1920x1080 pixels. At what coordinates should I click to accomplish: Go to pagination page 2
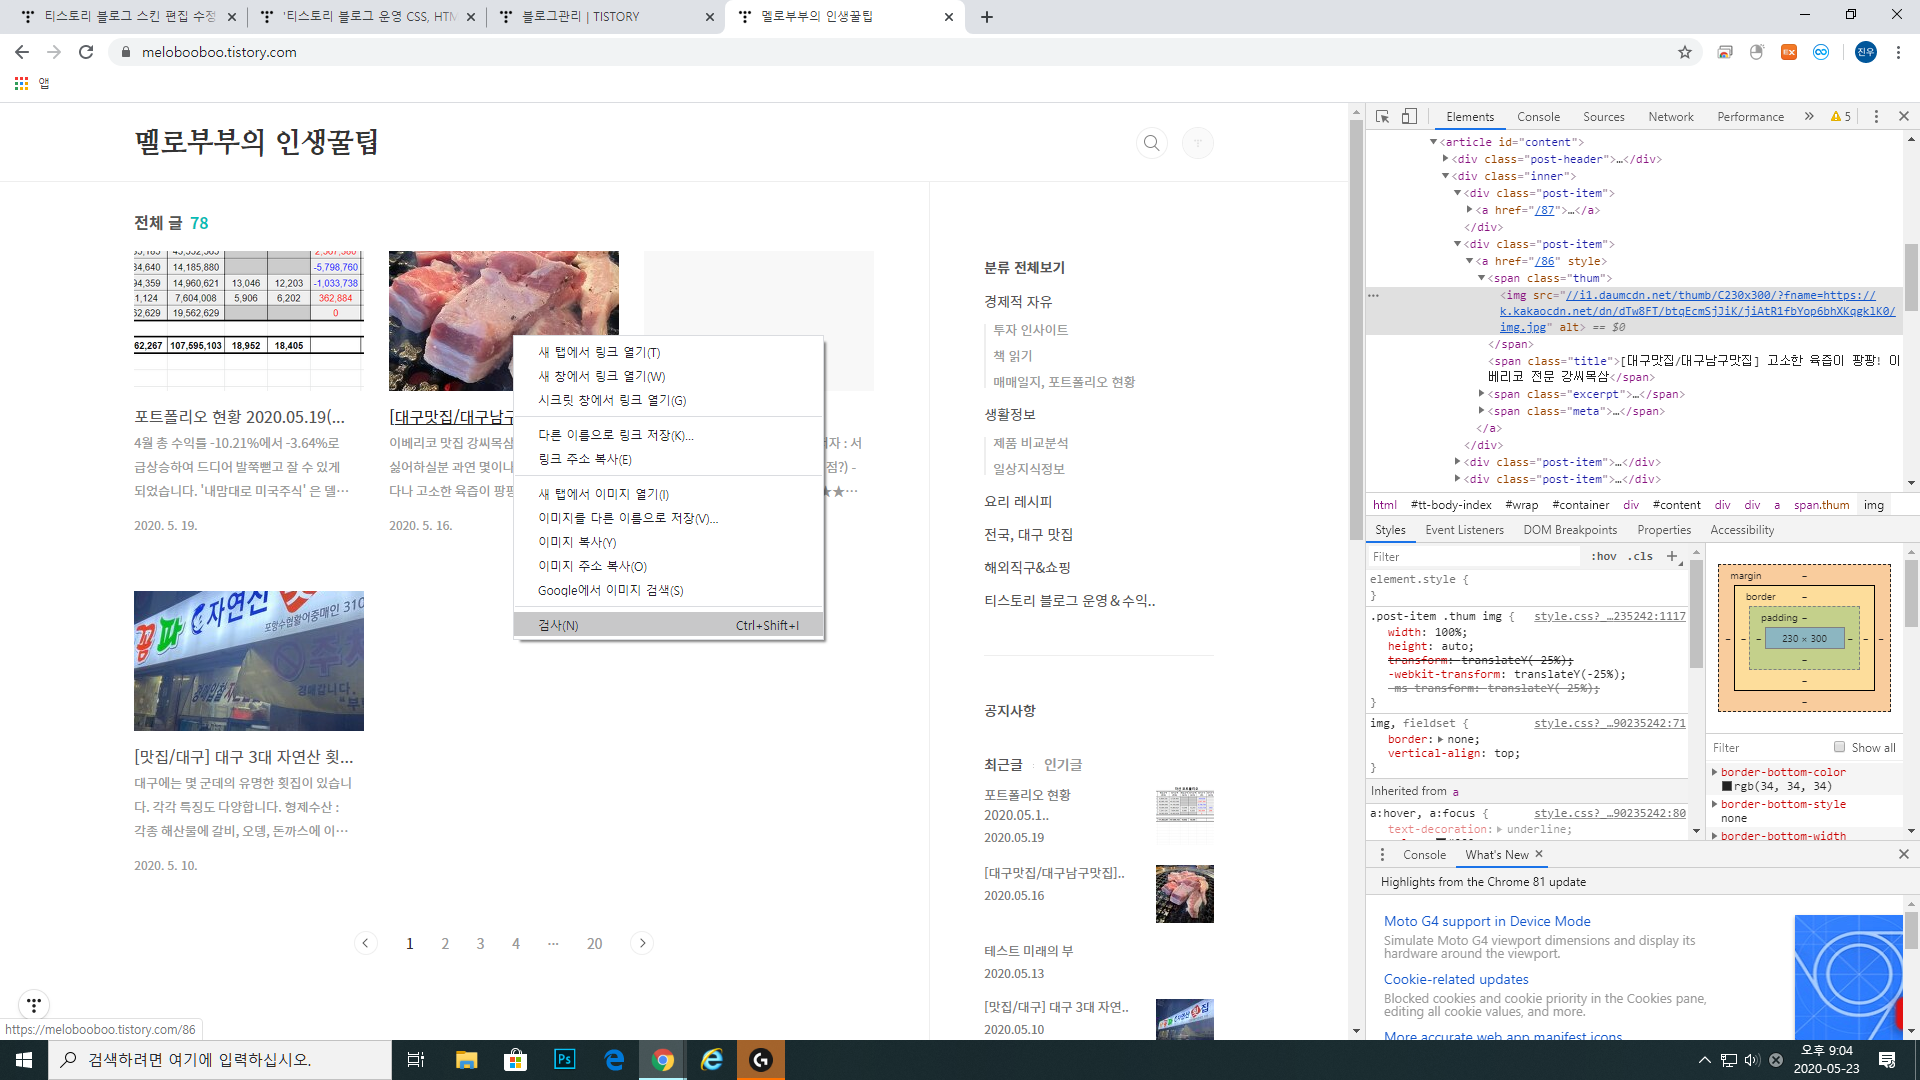click(445, 943)
